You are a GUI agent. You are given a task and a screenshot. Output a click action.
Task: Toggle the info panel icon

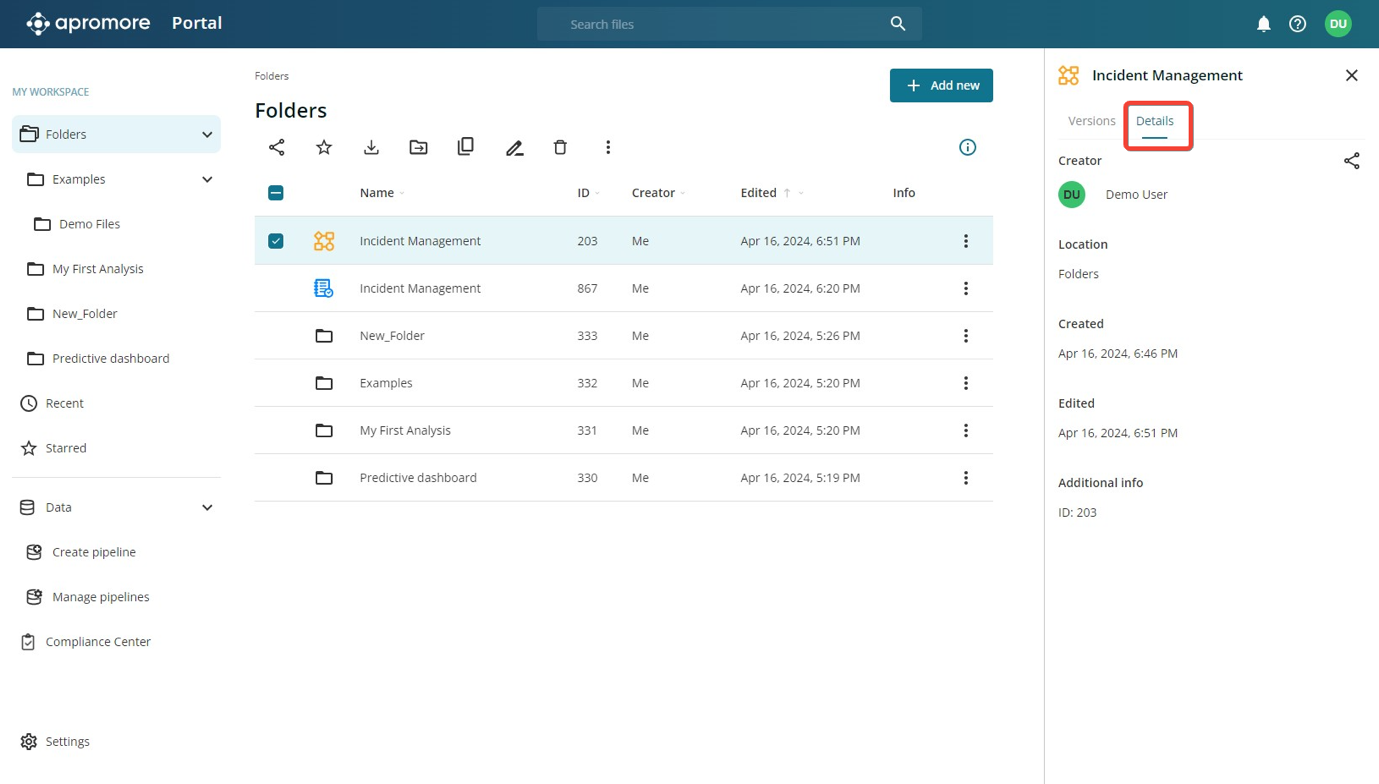(967, 147)
